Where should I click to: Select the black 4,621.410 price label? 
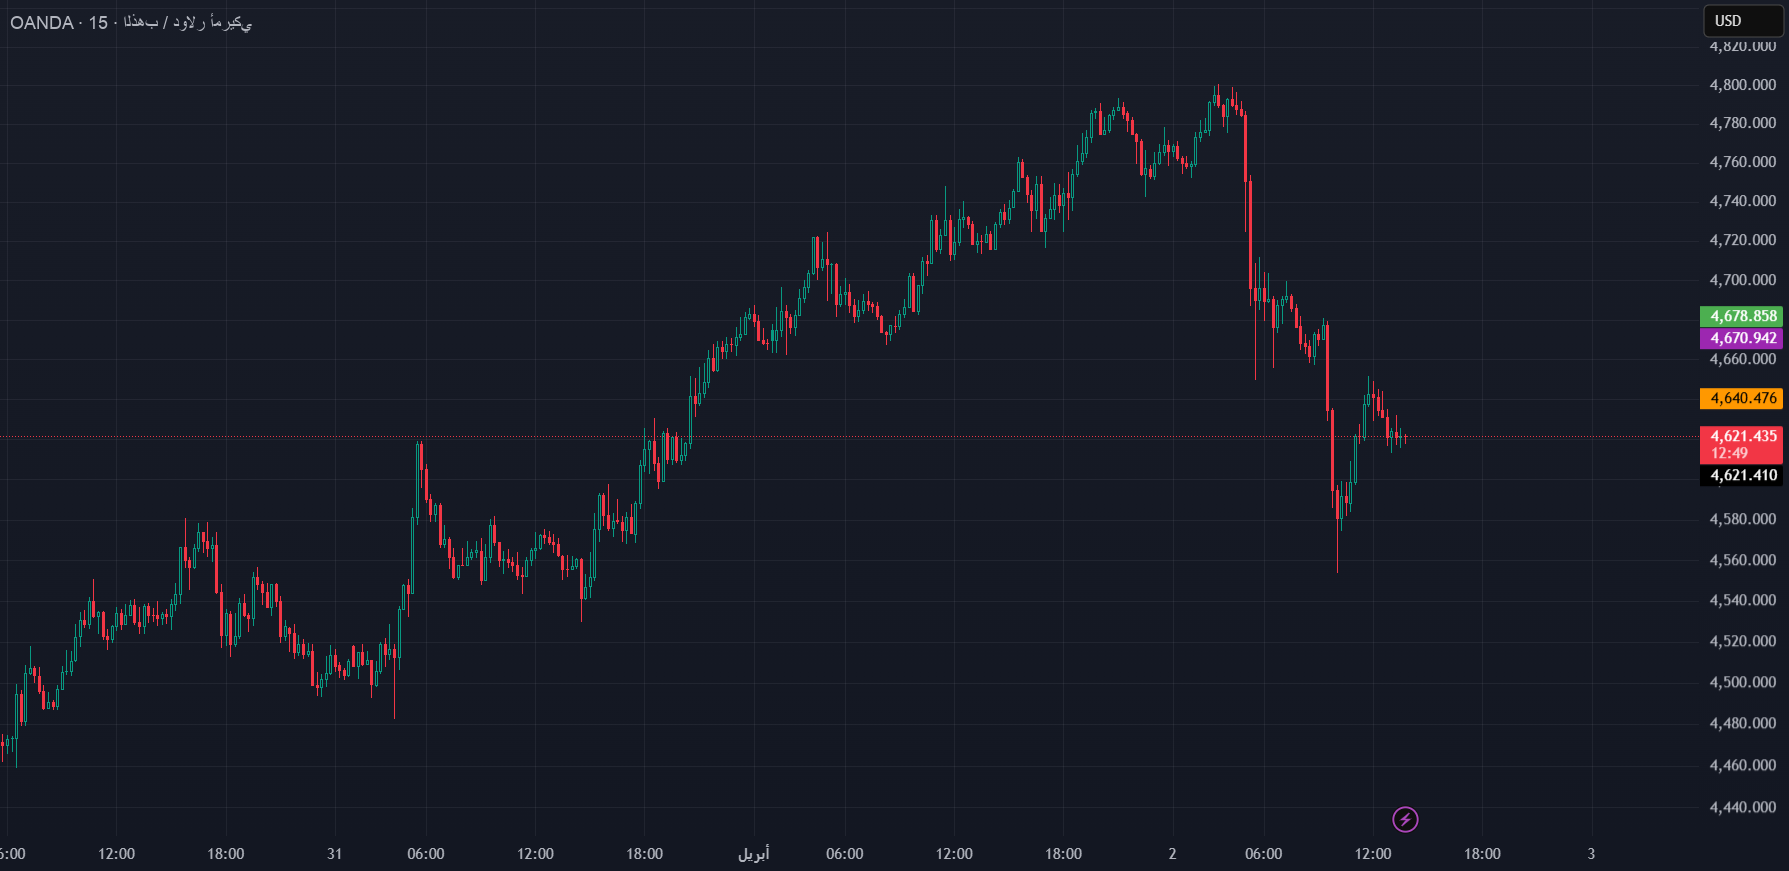1741,475
